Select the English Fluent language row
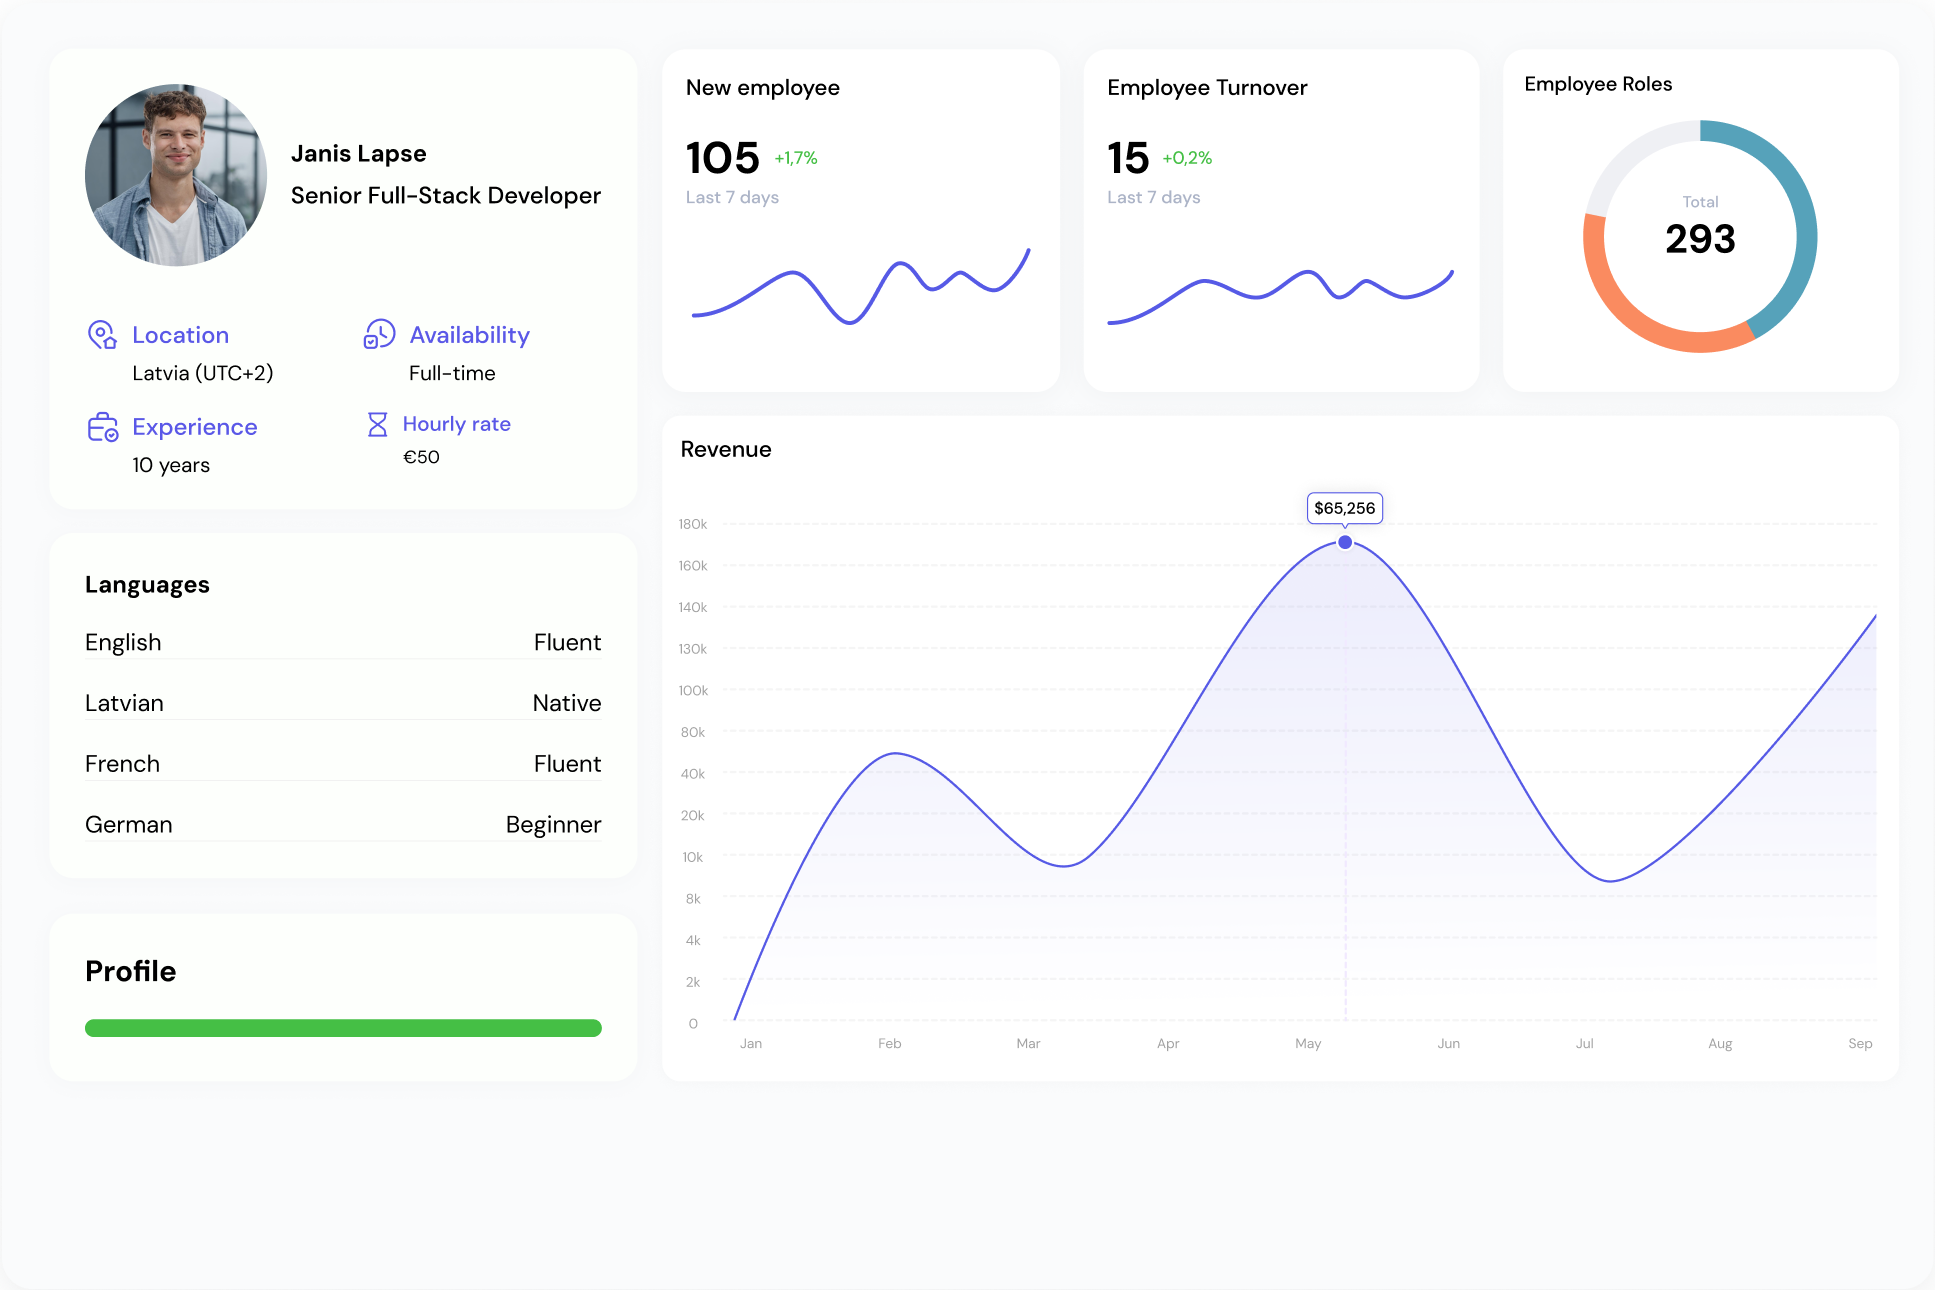 (343, 642)
